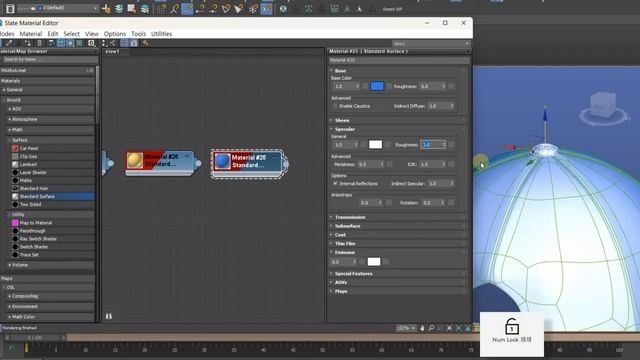Click the Lay Out All nodes icon

click(x=104, y=43)
